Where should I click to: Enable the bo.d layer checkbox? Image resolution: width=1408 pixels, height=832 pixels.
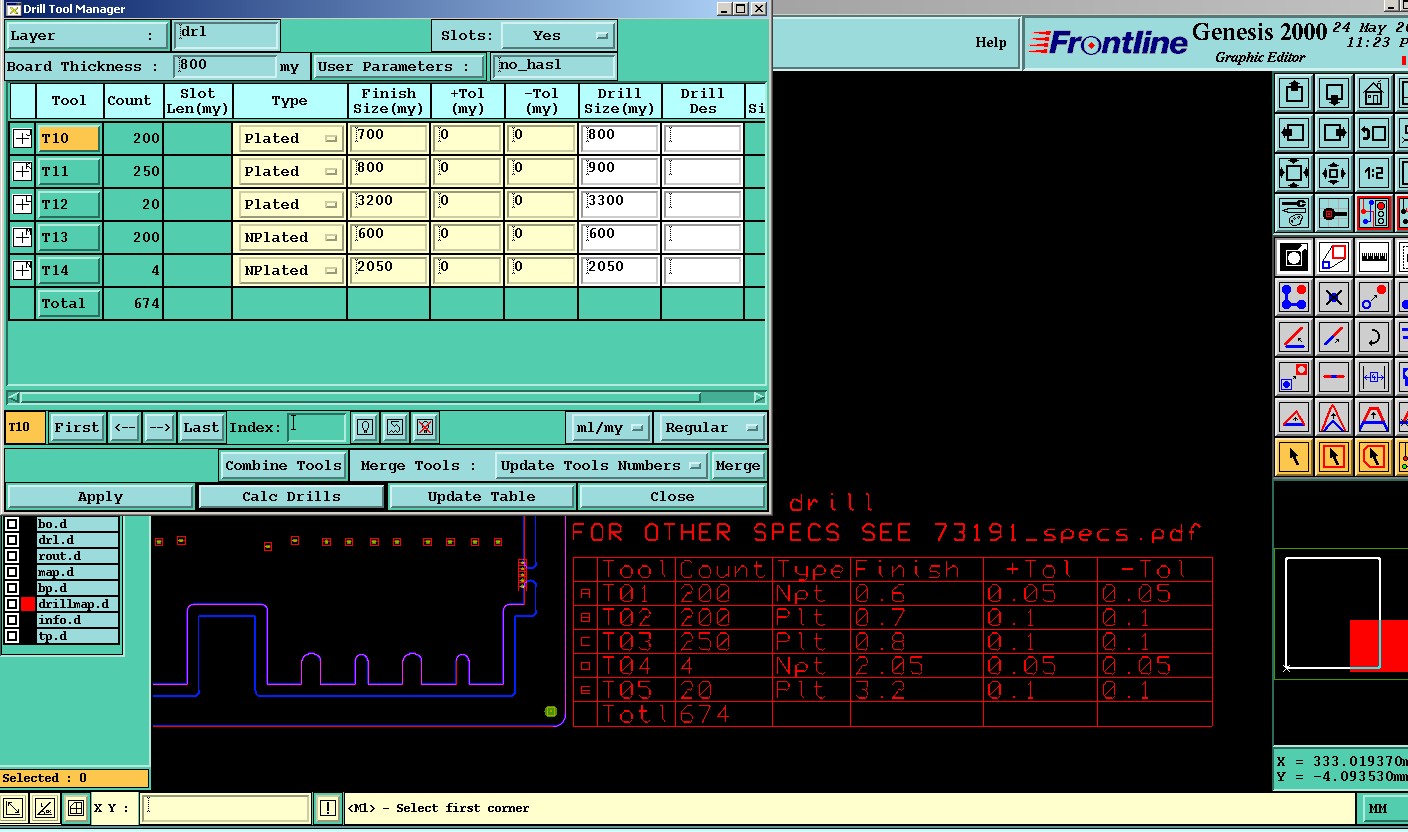coord(12,524)
